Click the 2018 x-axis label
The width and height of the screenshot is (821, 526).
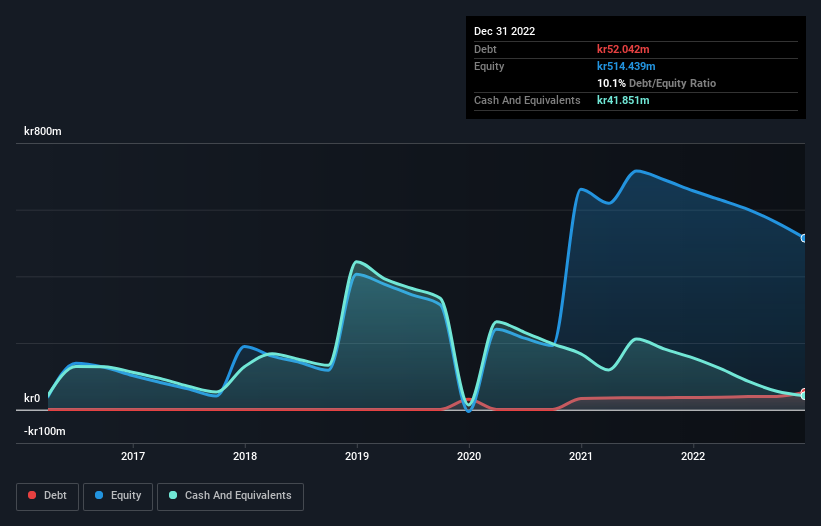tap(245, 456)
